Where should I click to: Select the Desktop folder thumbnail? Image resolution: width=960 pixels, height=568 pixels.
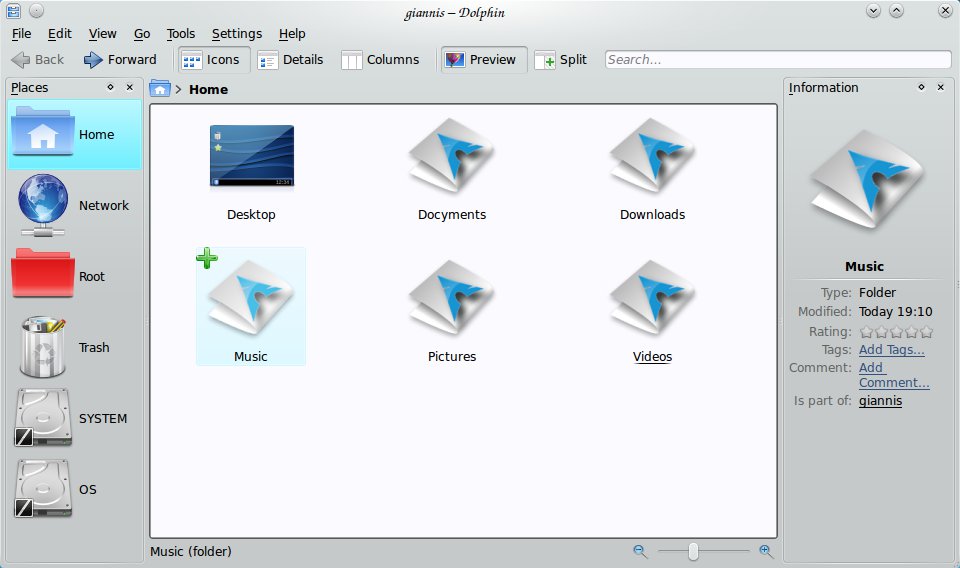point(252,157)
